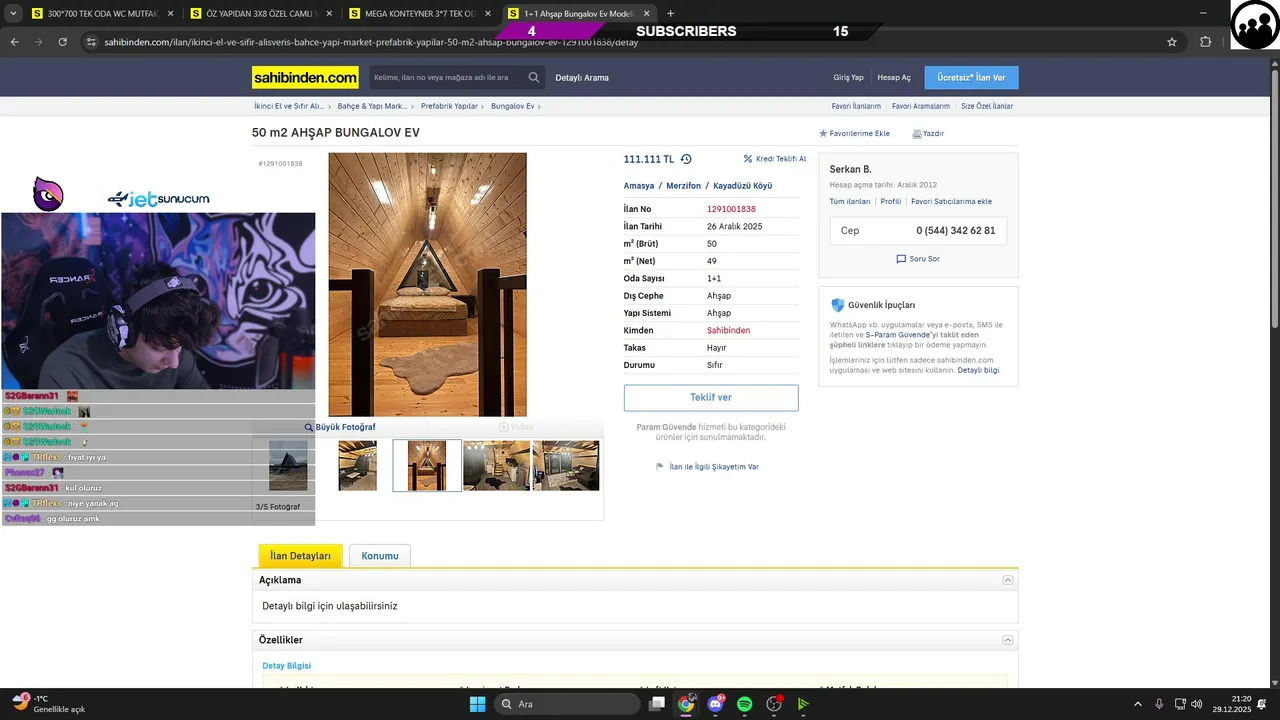Click the Amasya location link
This screenshot has height=720, width=1280.
(639, 186)
